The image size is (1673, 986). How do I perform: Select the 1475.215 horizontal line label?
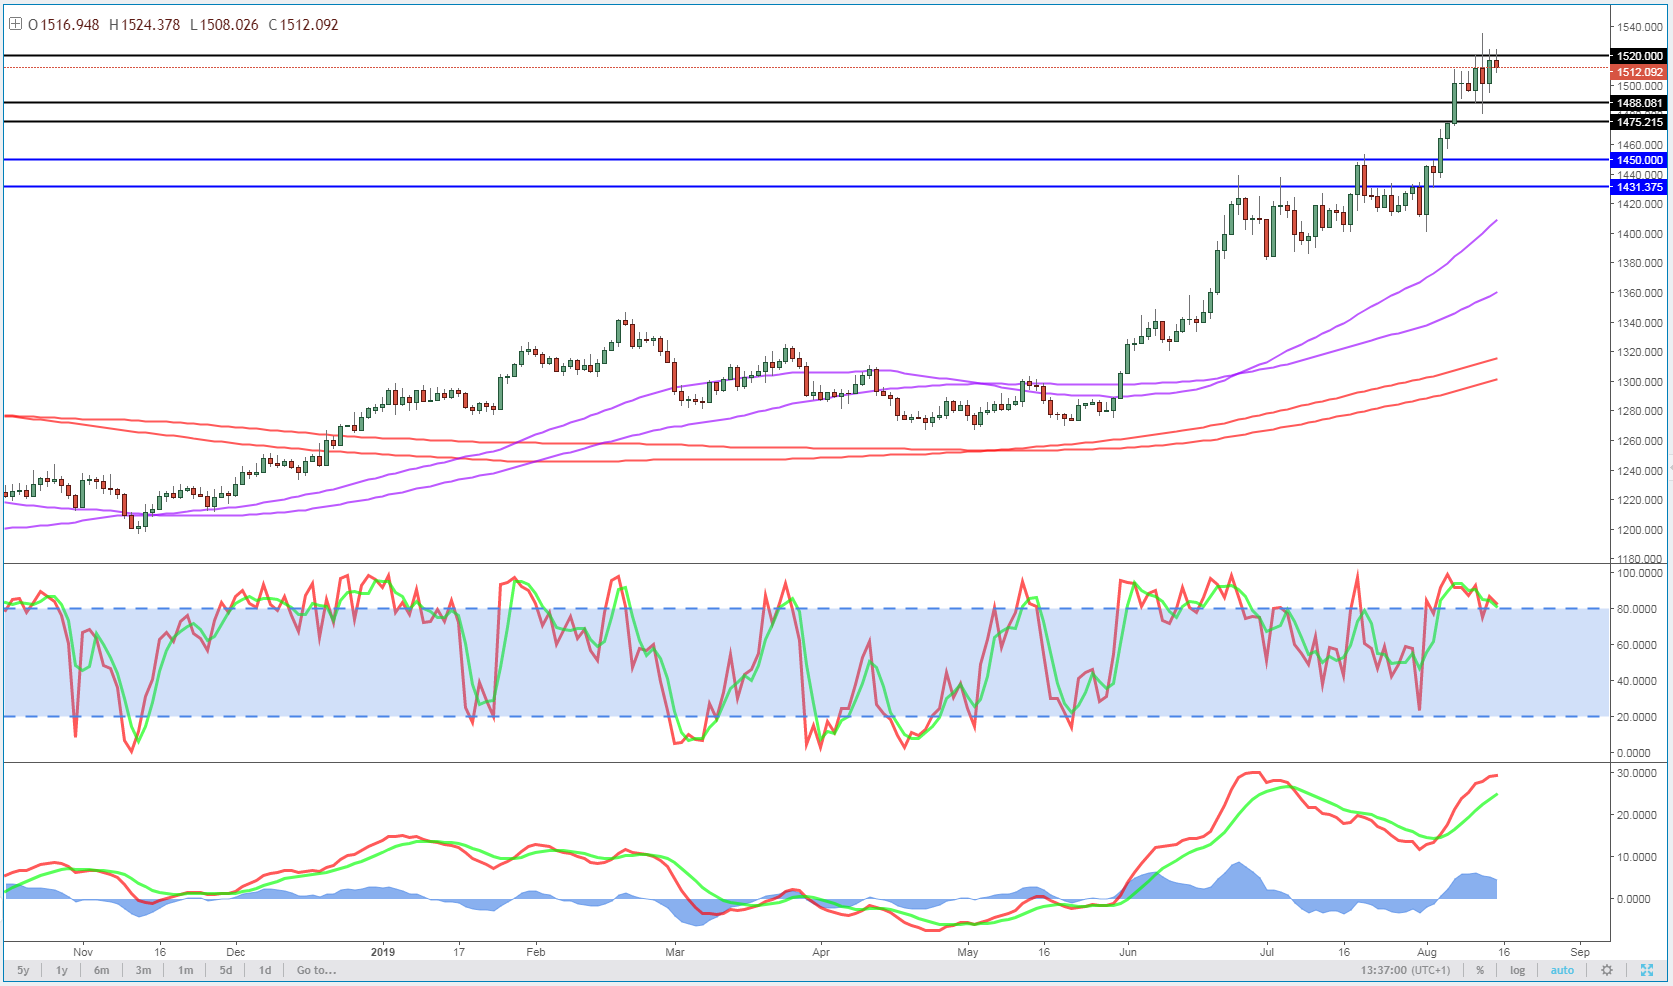[1639, 122]
